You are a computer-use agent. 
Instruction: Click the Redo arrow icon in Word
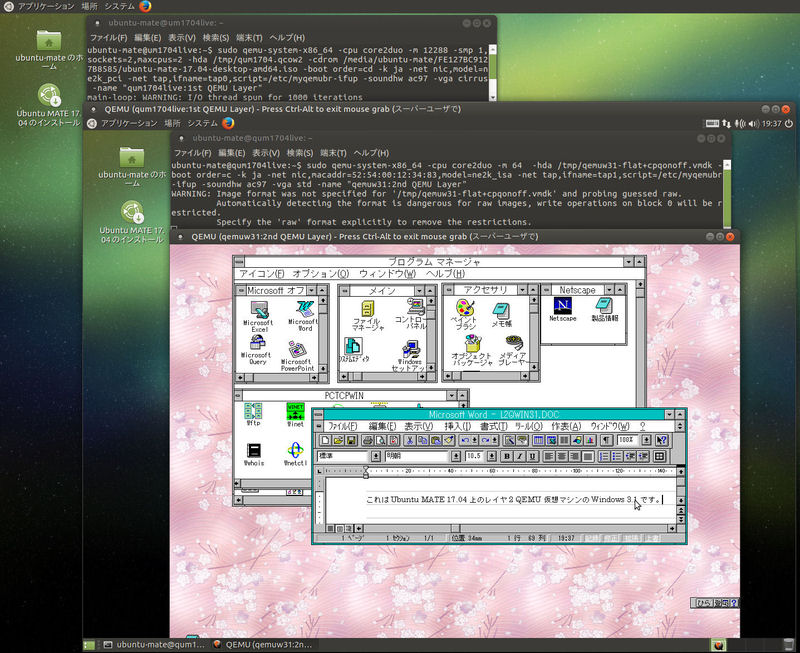click(x=485, y=440)
